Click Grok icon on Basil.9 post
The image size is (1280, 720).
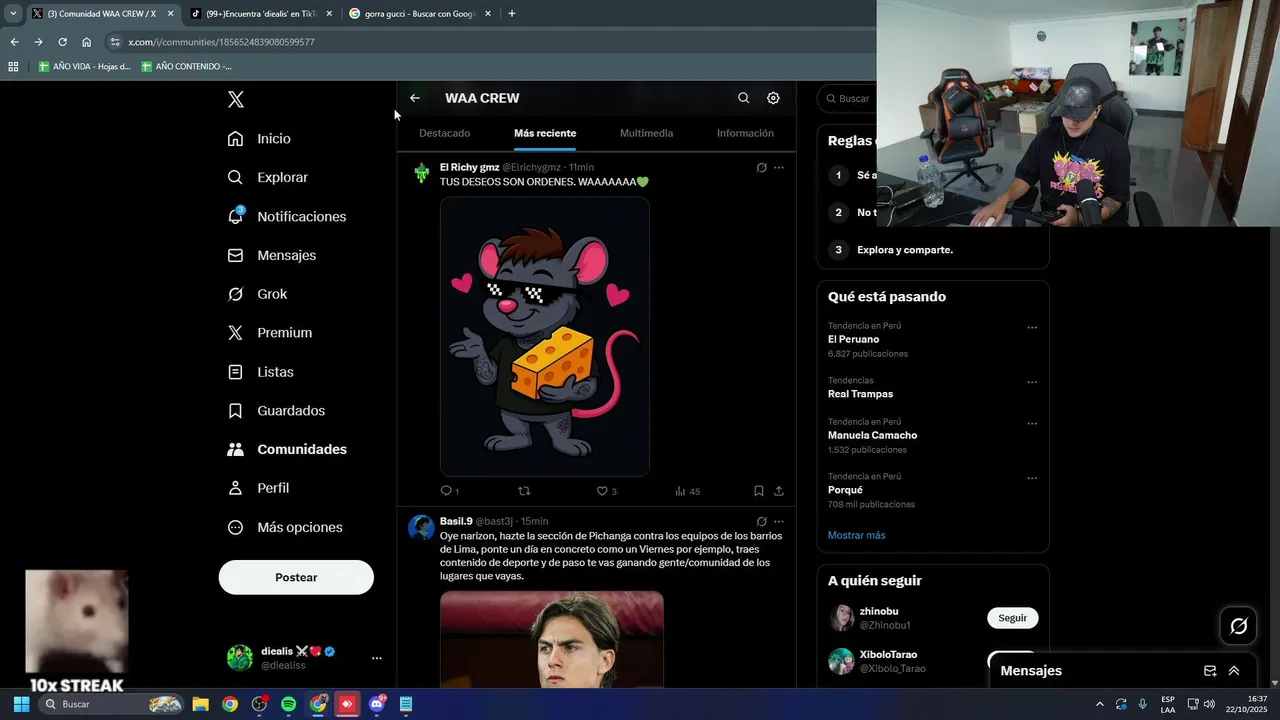[x=762, y=522]
